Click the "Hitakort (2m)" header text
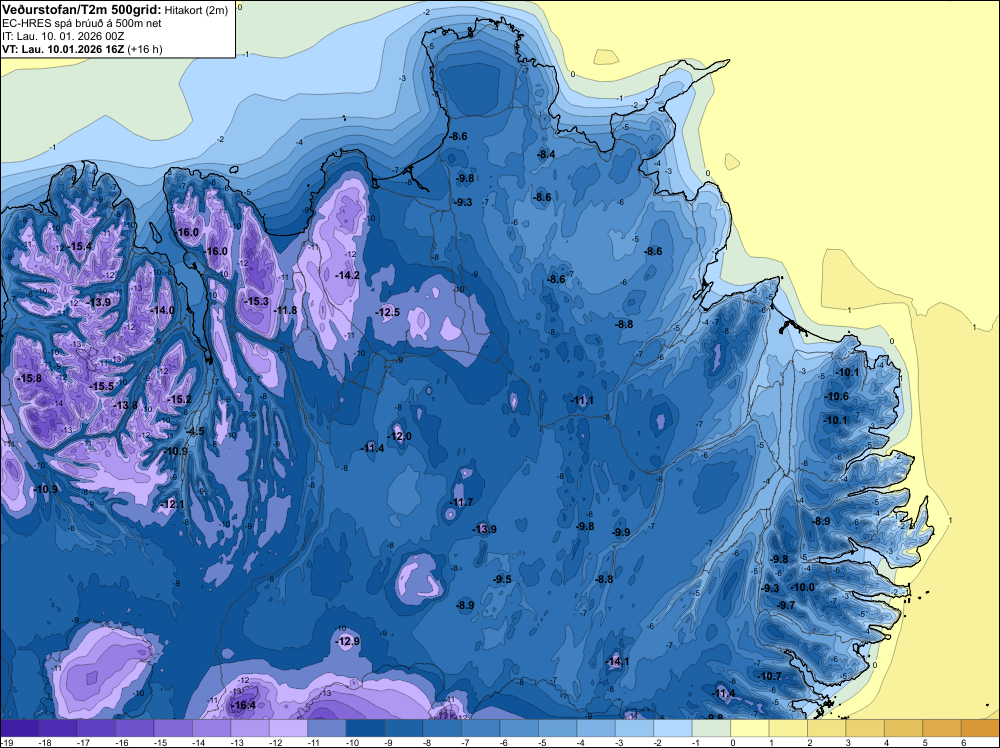 tap(196, 10)
